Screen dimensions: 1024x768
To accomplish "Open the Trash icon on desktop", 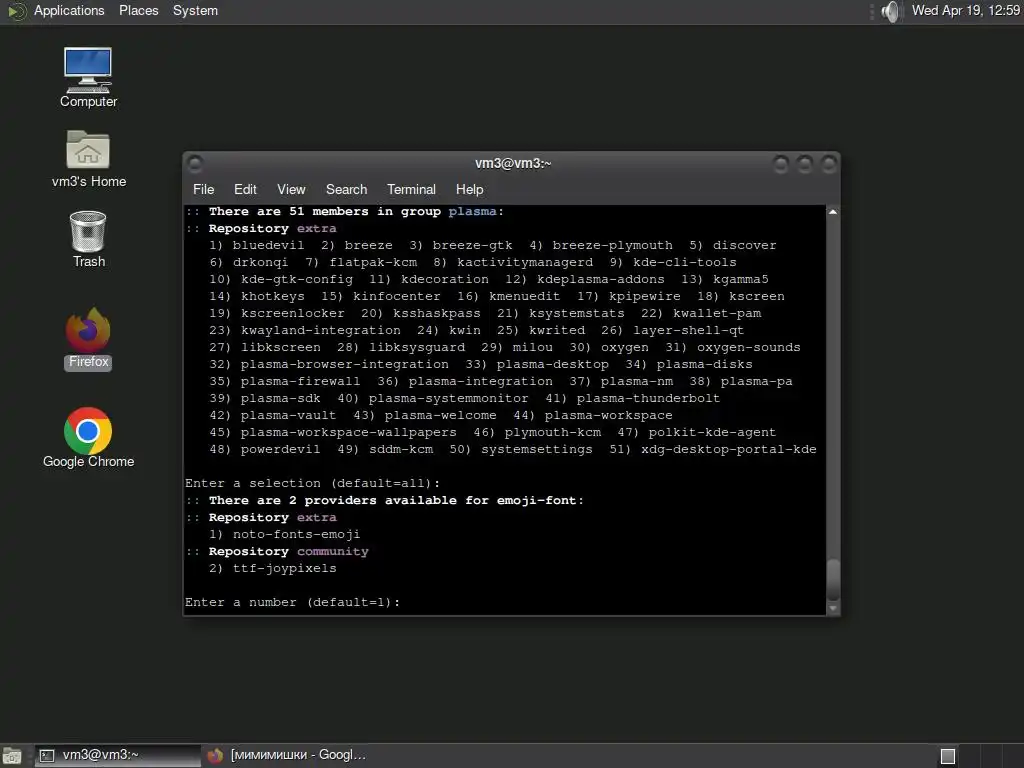I will [x=88, y=239].
